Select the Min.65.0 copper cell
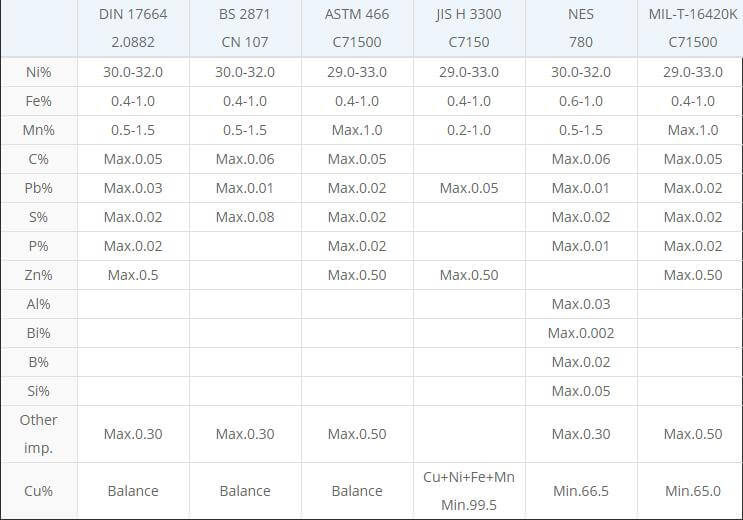 (693, 491)
